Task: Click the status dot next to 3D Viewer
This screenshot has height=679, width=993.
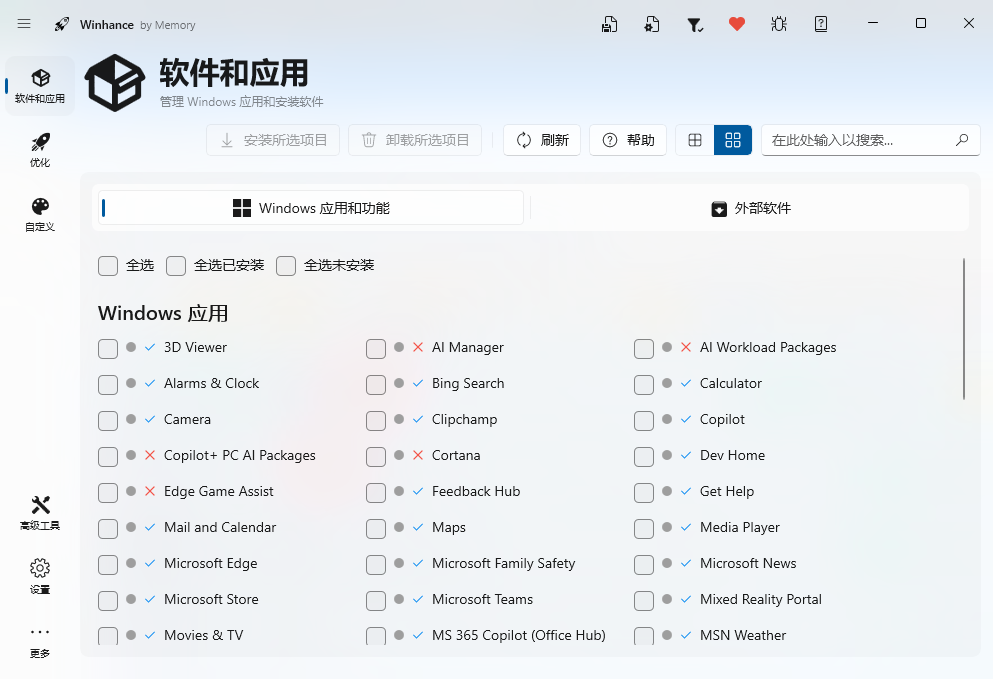Action: coord(131,346)
